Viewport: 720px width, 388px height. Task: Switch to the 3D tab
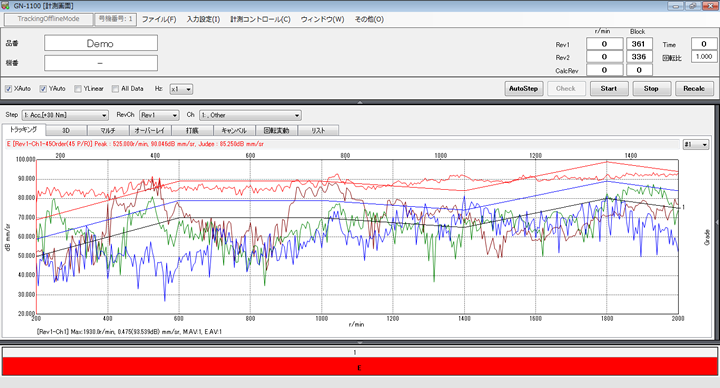(66, 130)
